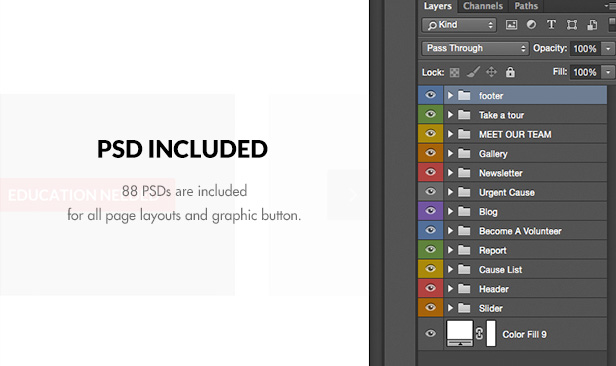Hide the Become A Volunteer group
Screen dimensions: 616x366
point(431,230)
